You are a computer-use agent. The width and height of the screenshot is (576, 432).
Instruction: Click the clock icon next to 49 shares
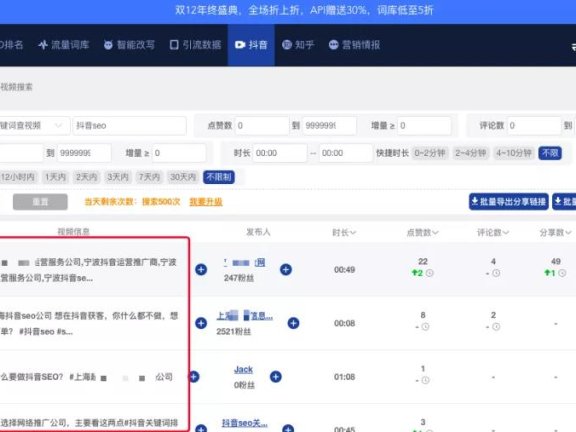pos(562,273)
